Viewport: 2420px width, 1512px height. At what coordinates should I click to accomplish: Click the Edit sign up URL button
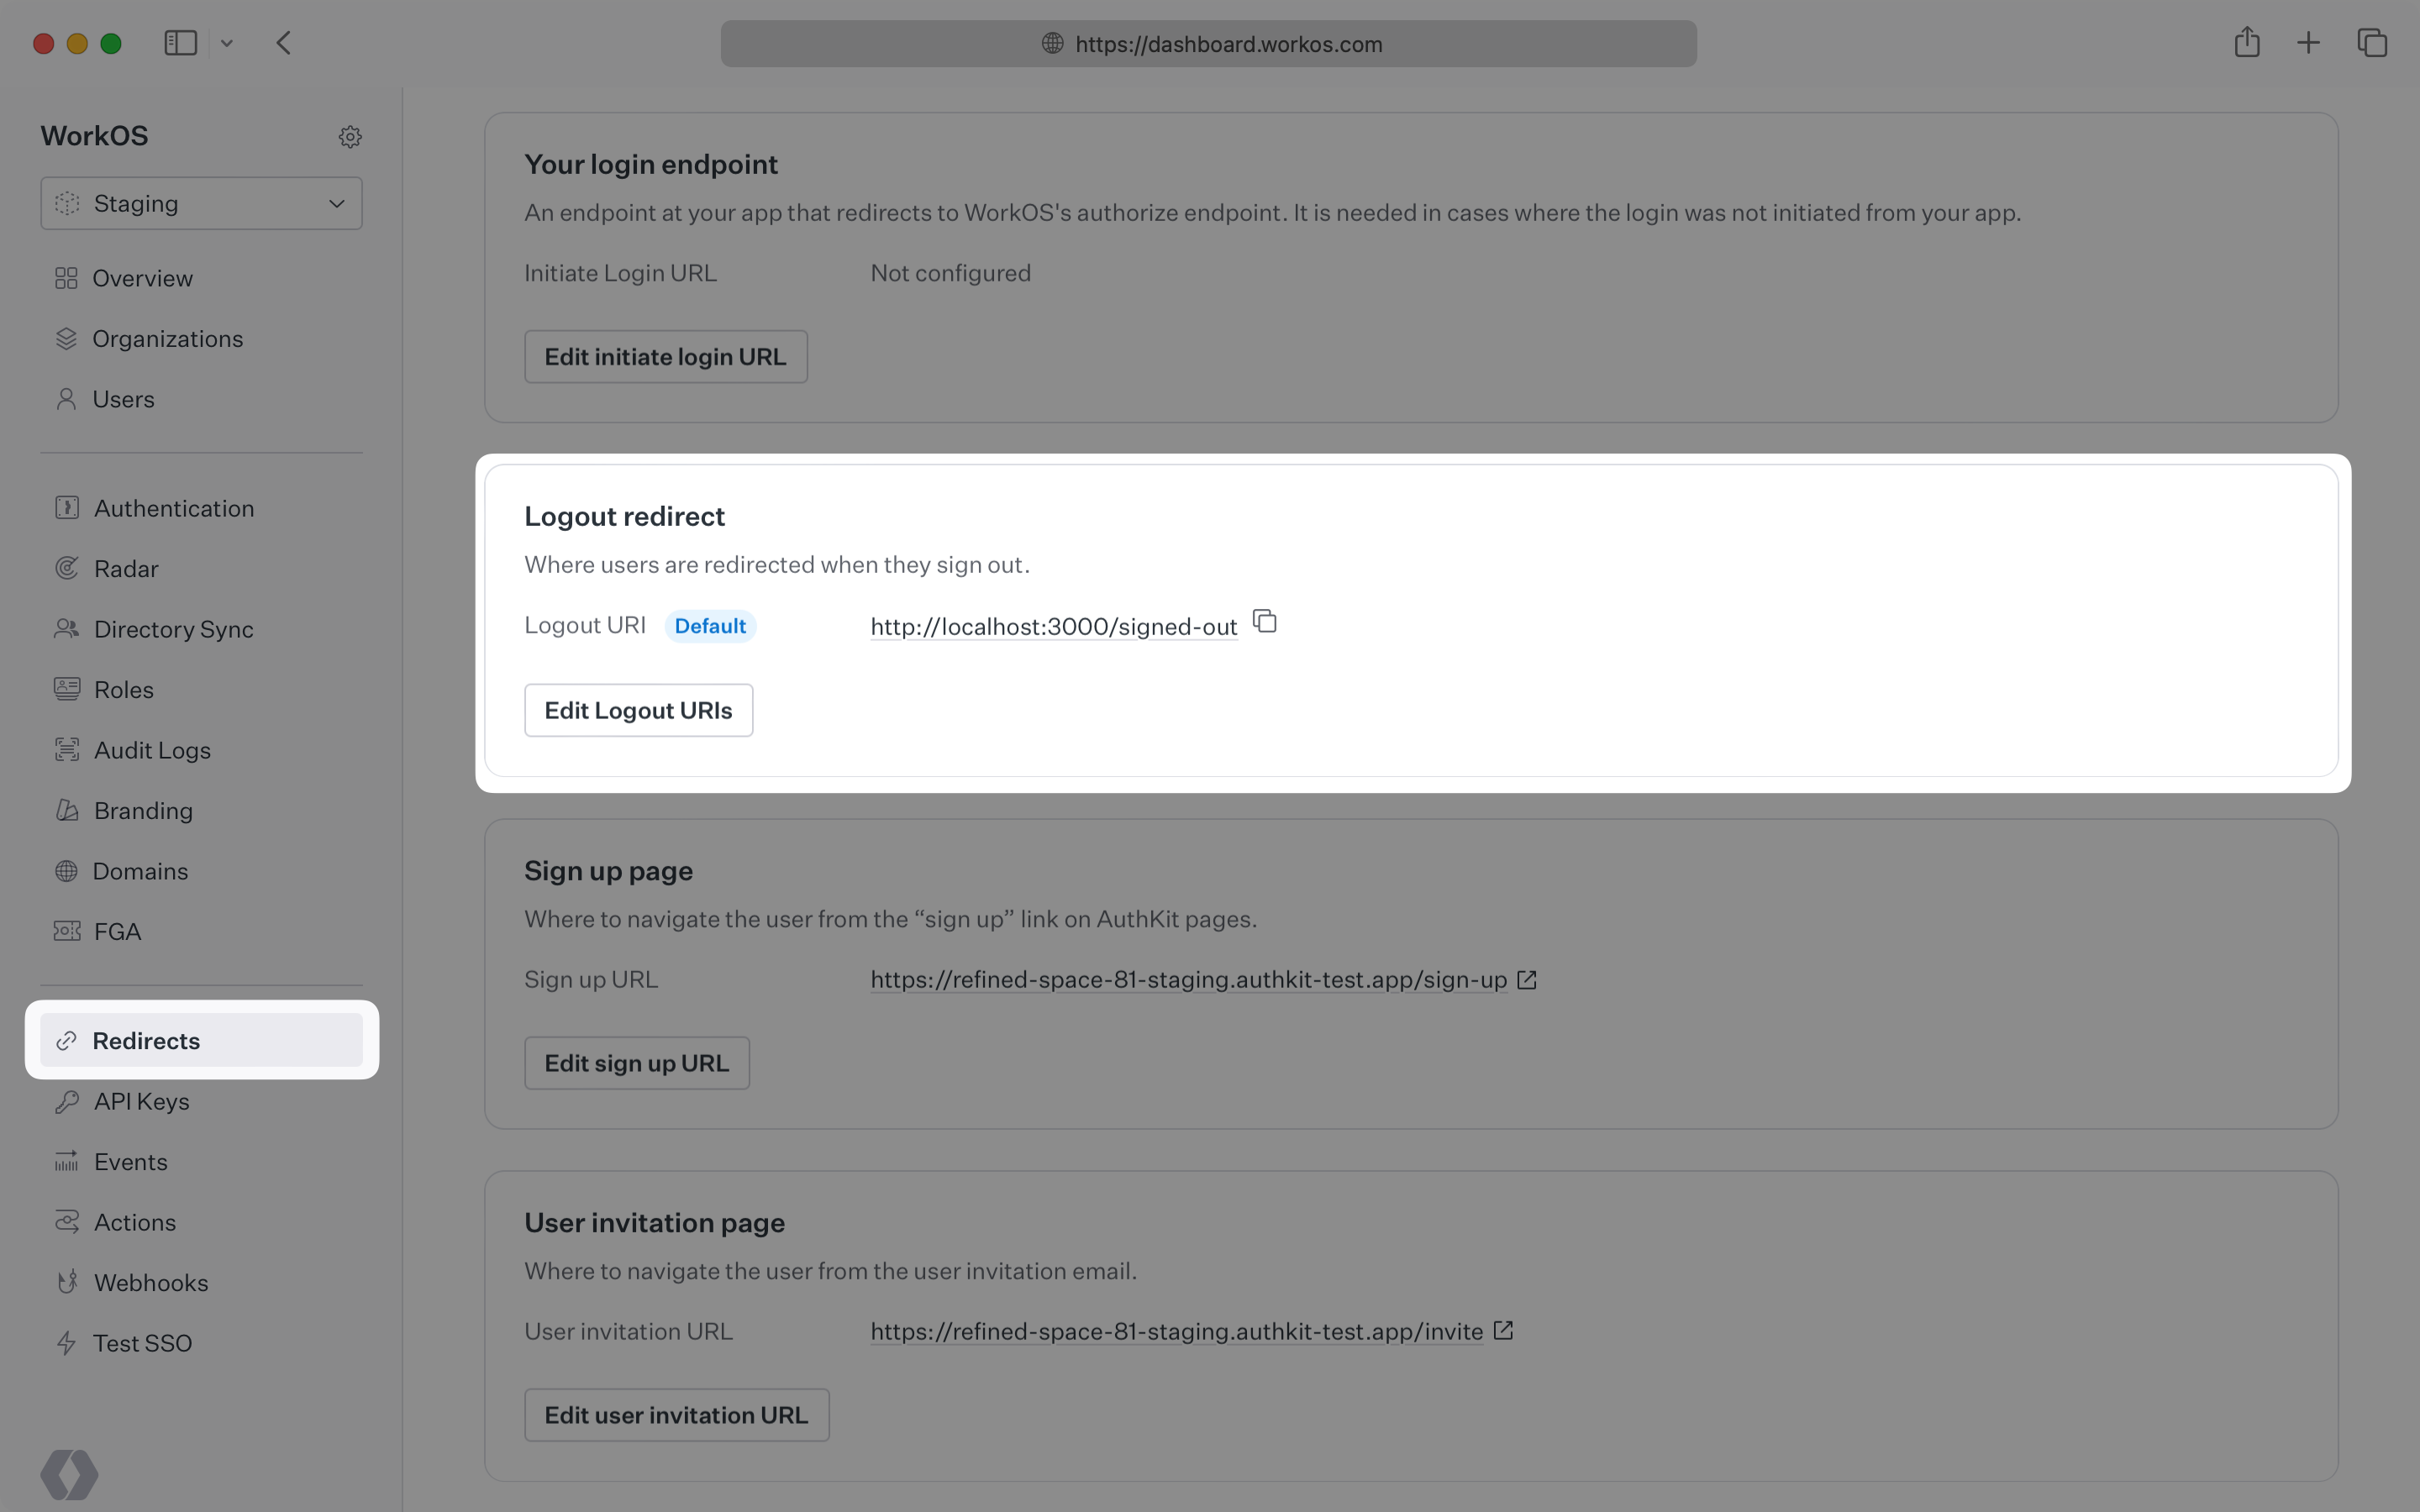[x=636, y=1062]
